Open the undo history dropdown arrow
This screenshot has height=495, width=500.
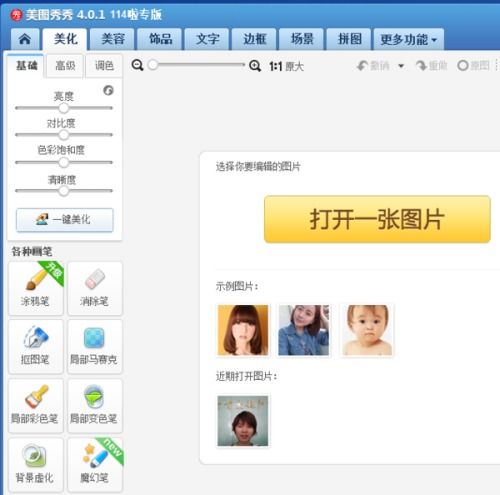(401, 66)
